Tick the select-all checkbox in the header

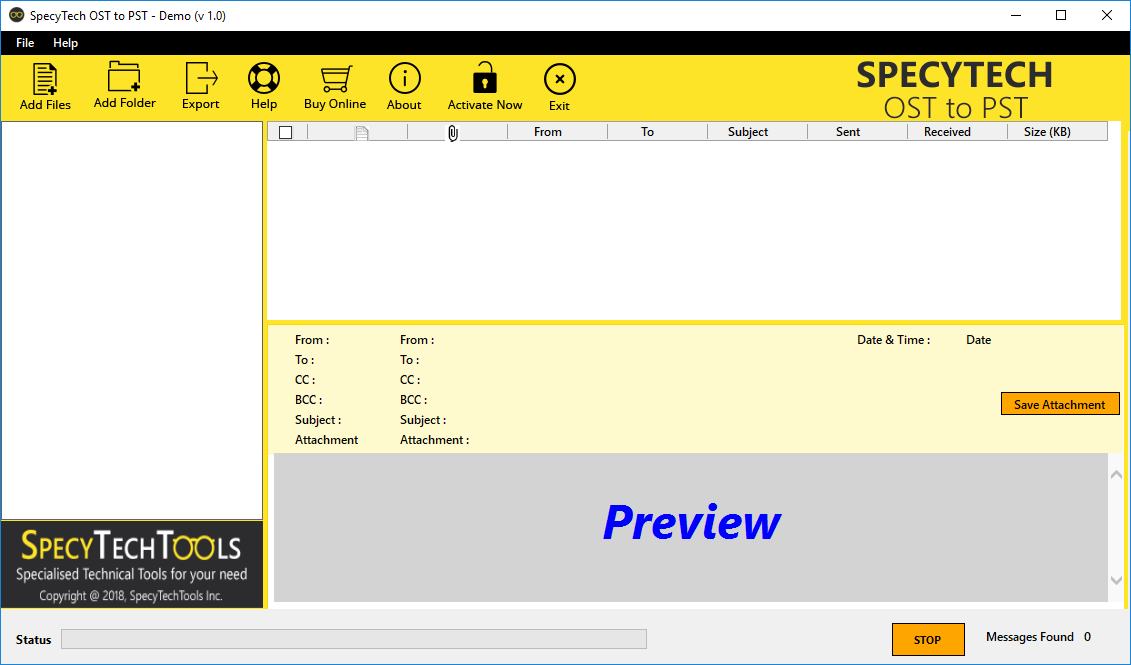286,133
